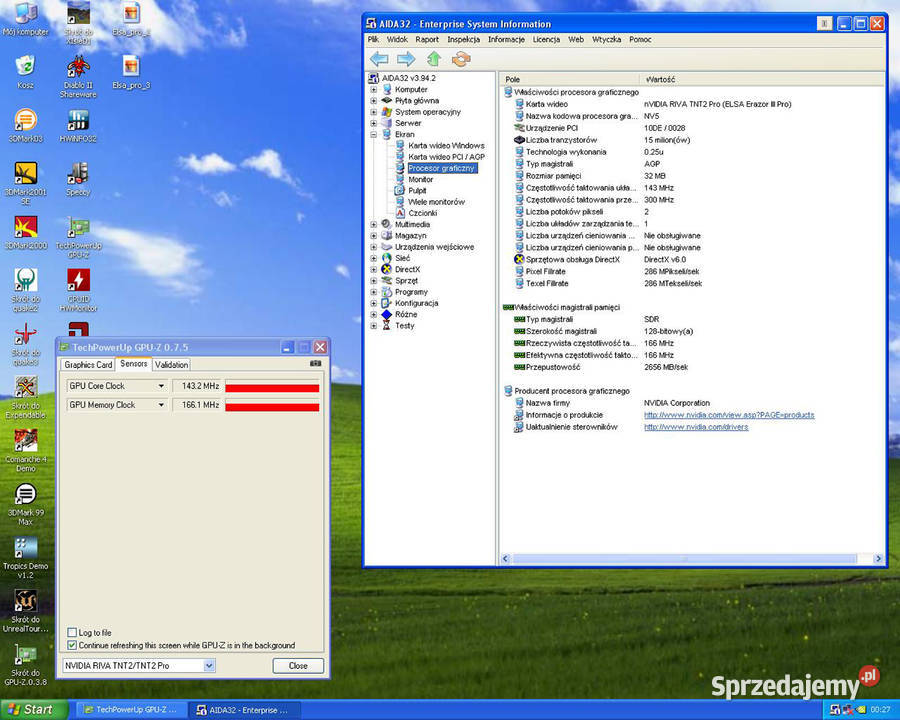Image resolution: width=900 pixels, height=720 pixels.
Task: Click the forward arrow in AIDA32 toolbar
Action: pyautogui.click(x=406, y=59)
